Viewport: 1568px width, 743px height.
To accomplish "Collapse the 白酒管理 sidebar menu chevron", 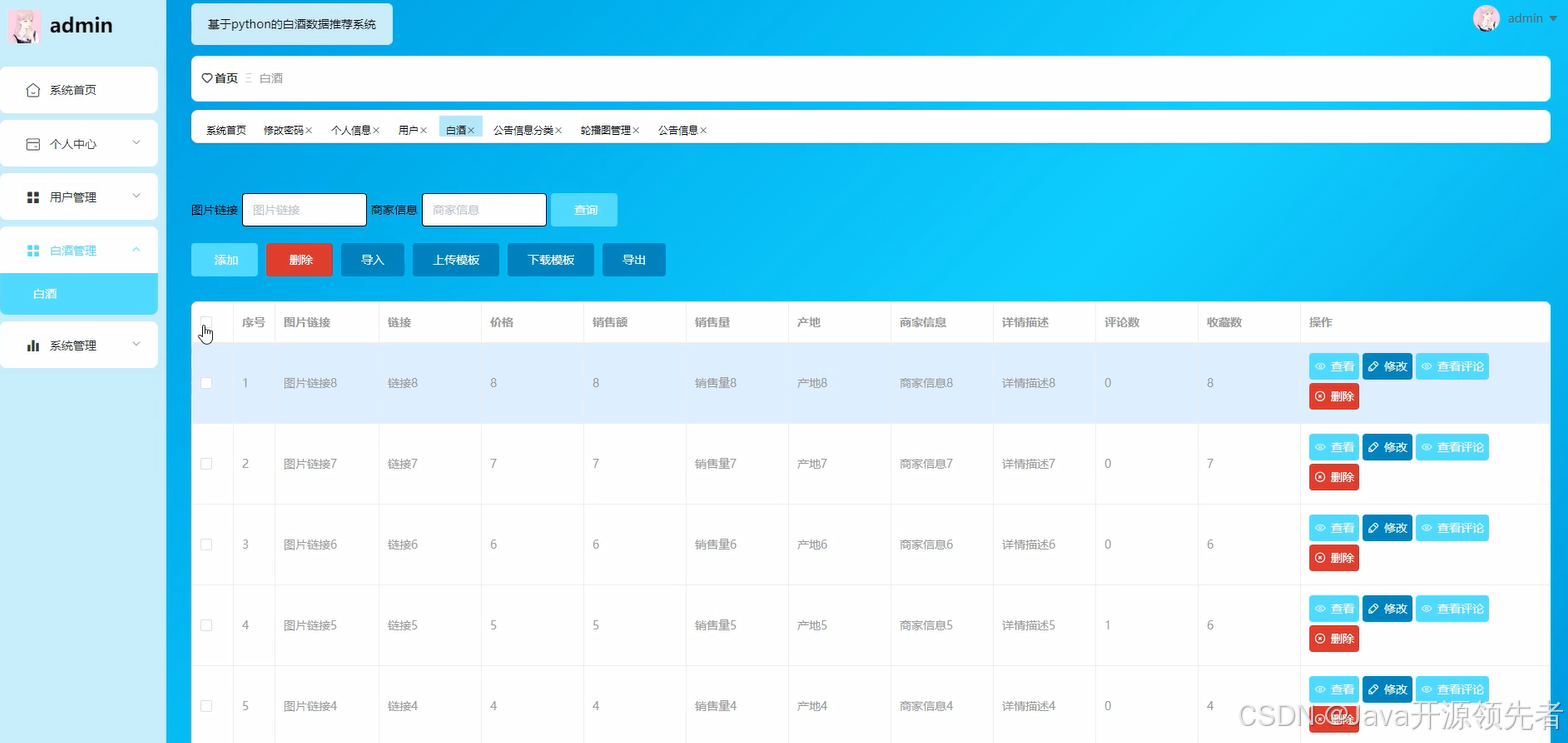I will point(136,250).
